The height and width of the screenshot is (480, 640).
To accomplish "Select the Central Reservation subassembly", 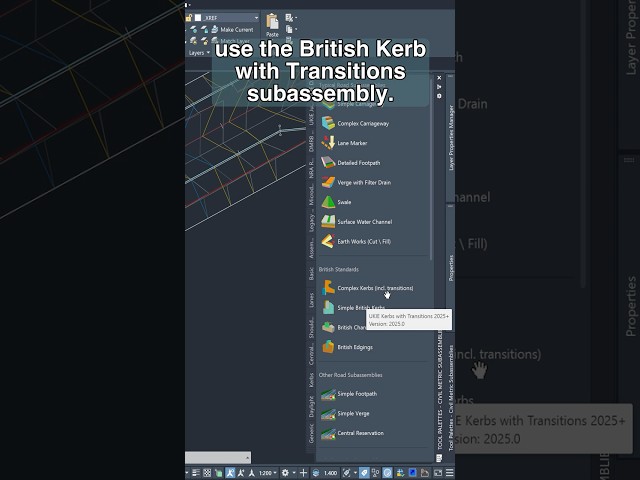I will 352,433.
